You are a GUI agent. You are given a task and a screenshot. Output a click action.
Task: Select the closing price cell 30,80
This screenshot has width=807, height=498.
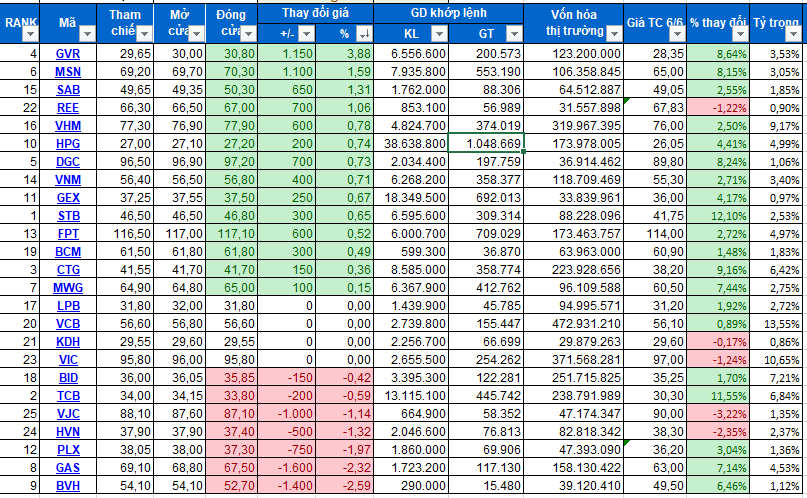click(x=232, y=54)
